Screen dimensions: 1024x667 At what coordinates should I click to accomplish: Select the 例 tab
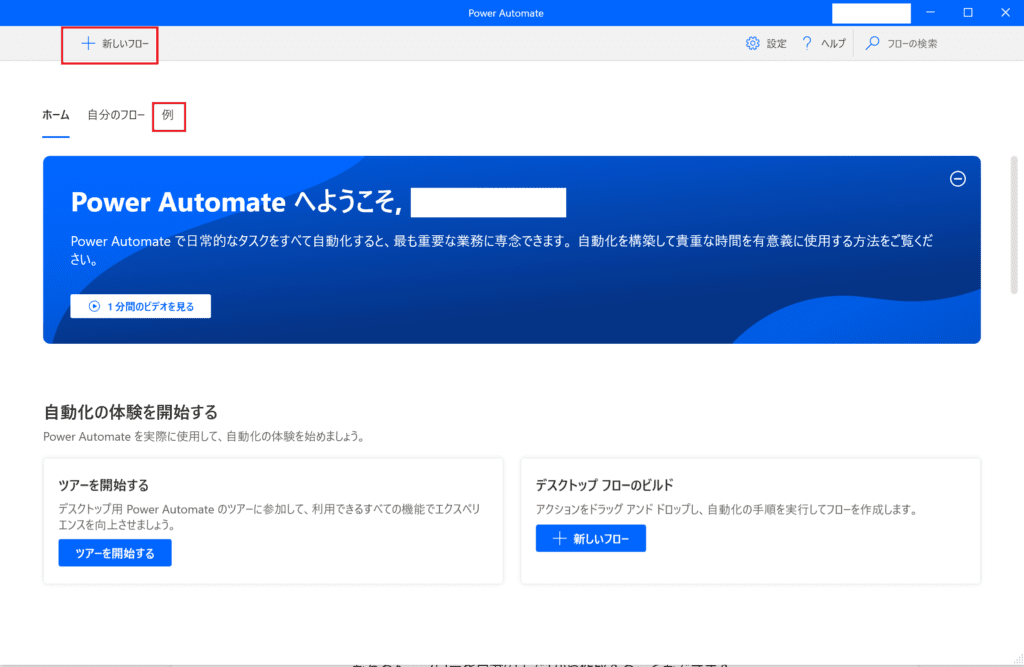click(x=168, y=115)
